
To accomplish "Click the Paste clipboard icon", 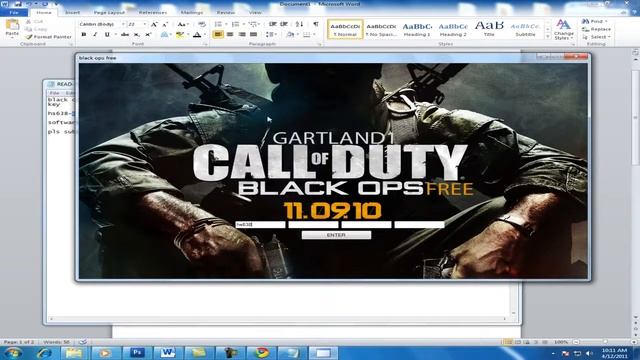I will coord(12,25).
